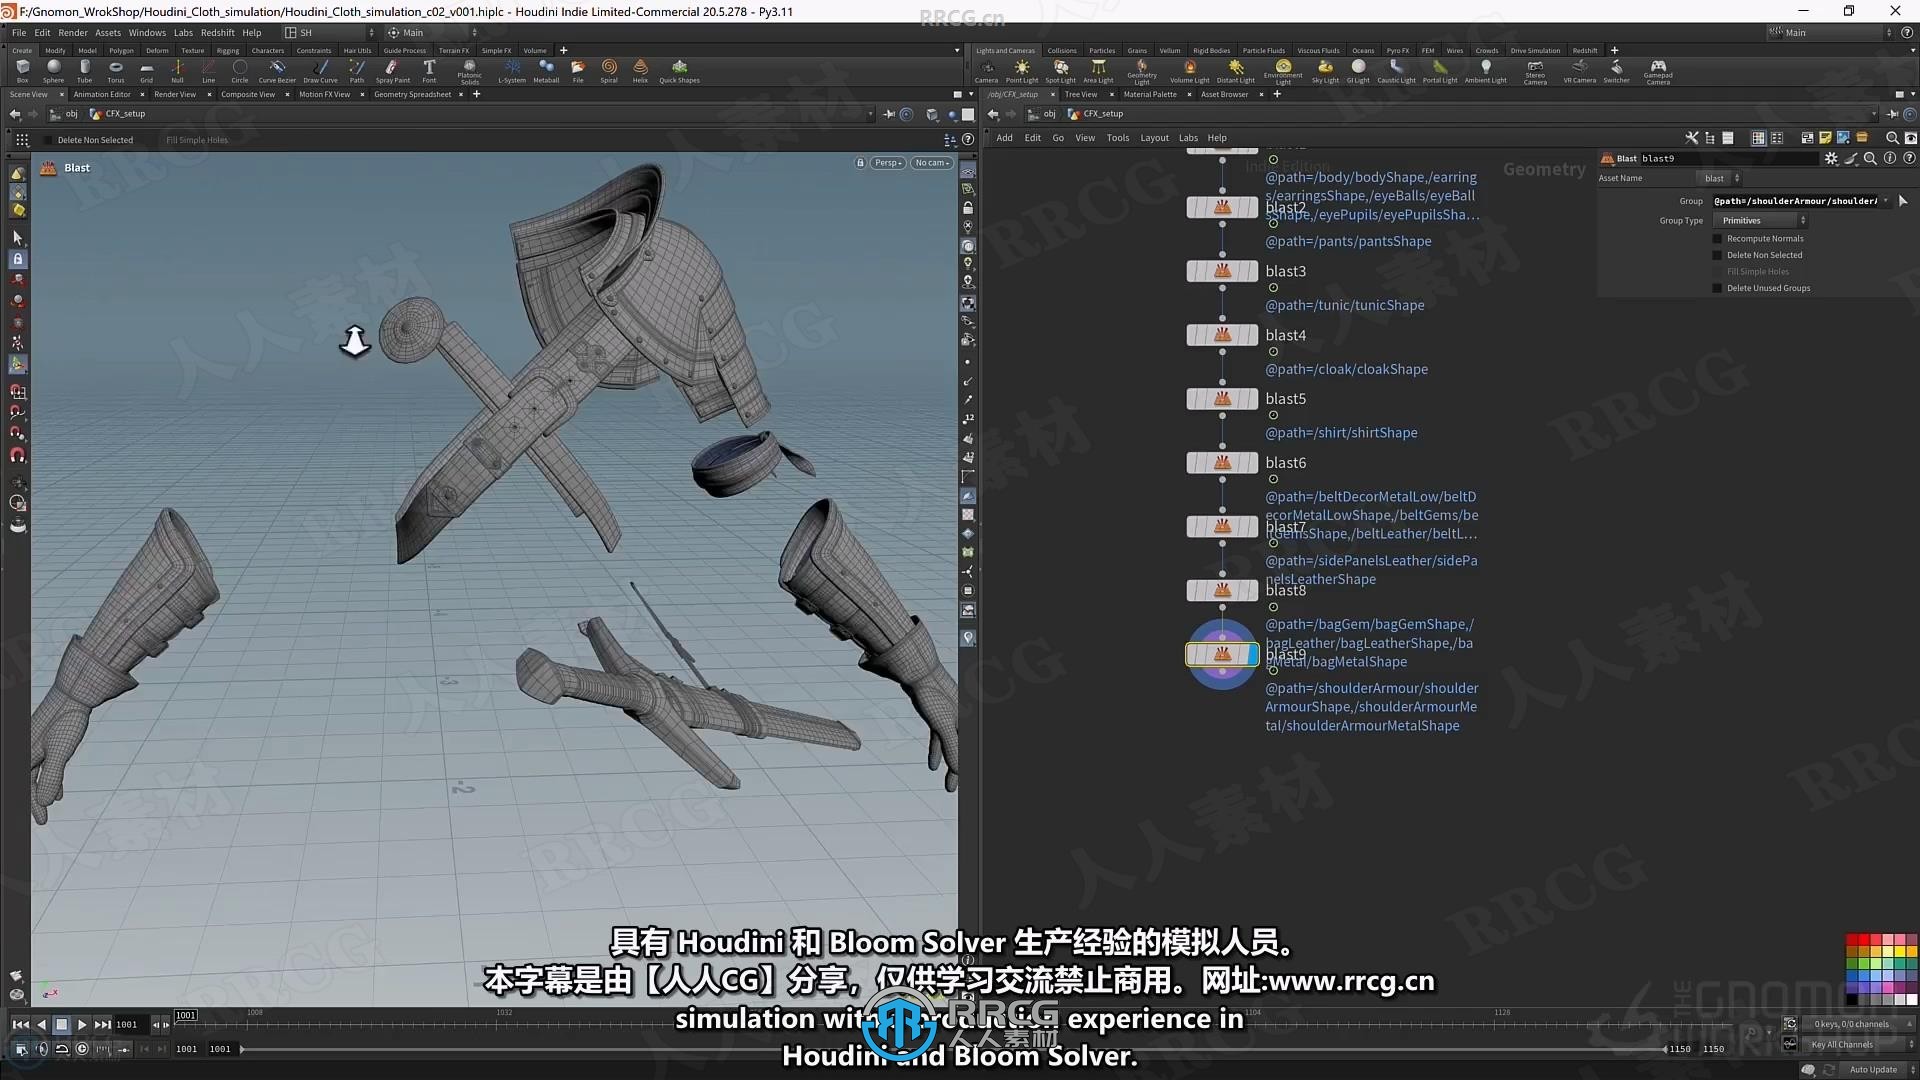
Task: Select the L-System shelf tool
Action: click(x=512, y=71)
